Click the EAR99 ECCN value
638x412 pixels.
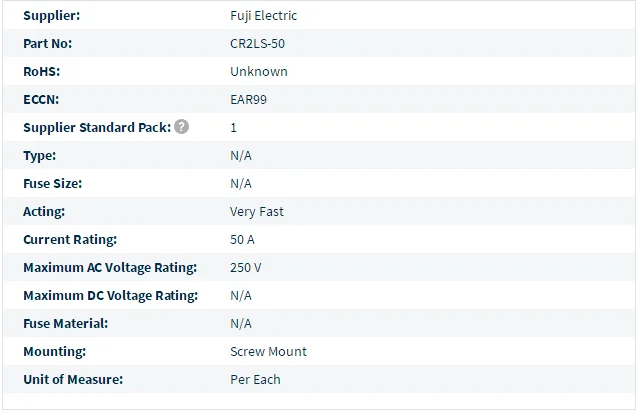(249, 100)
